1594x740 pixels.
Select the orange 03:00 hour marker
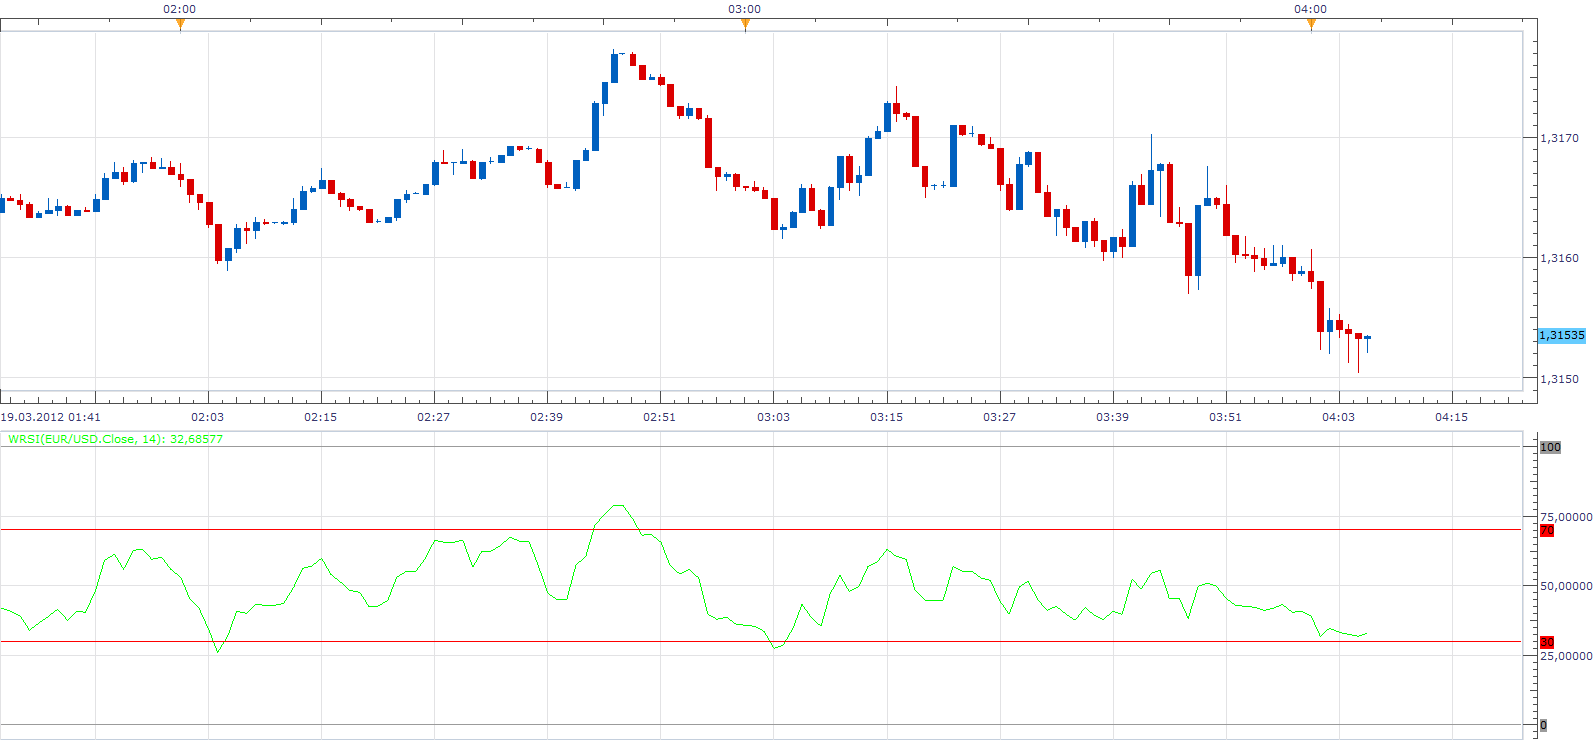tap(745, 25)
